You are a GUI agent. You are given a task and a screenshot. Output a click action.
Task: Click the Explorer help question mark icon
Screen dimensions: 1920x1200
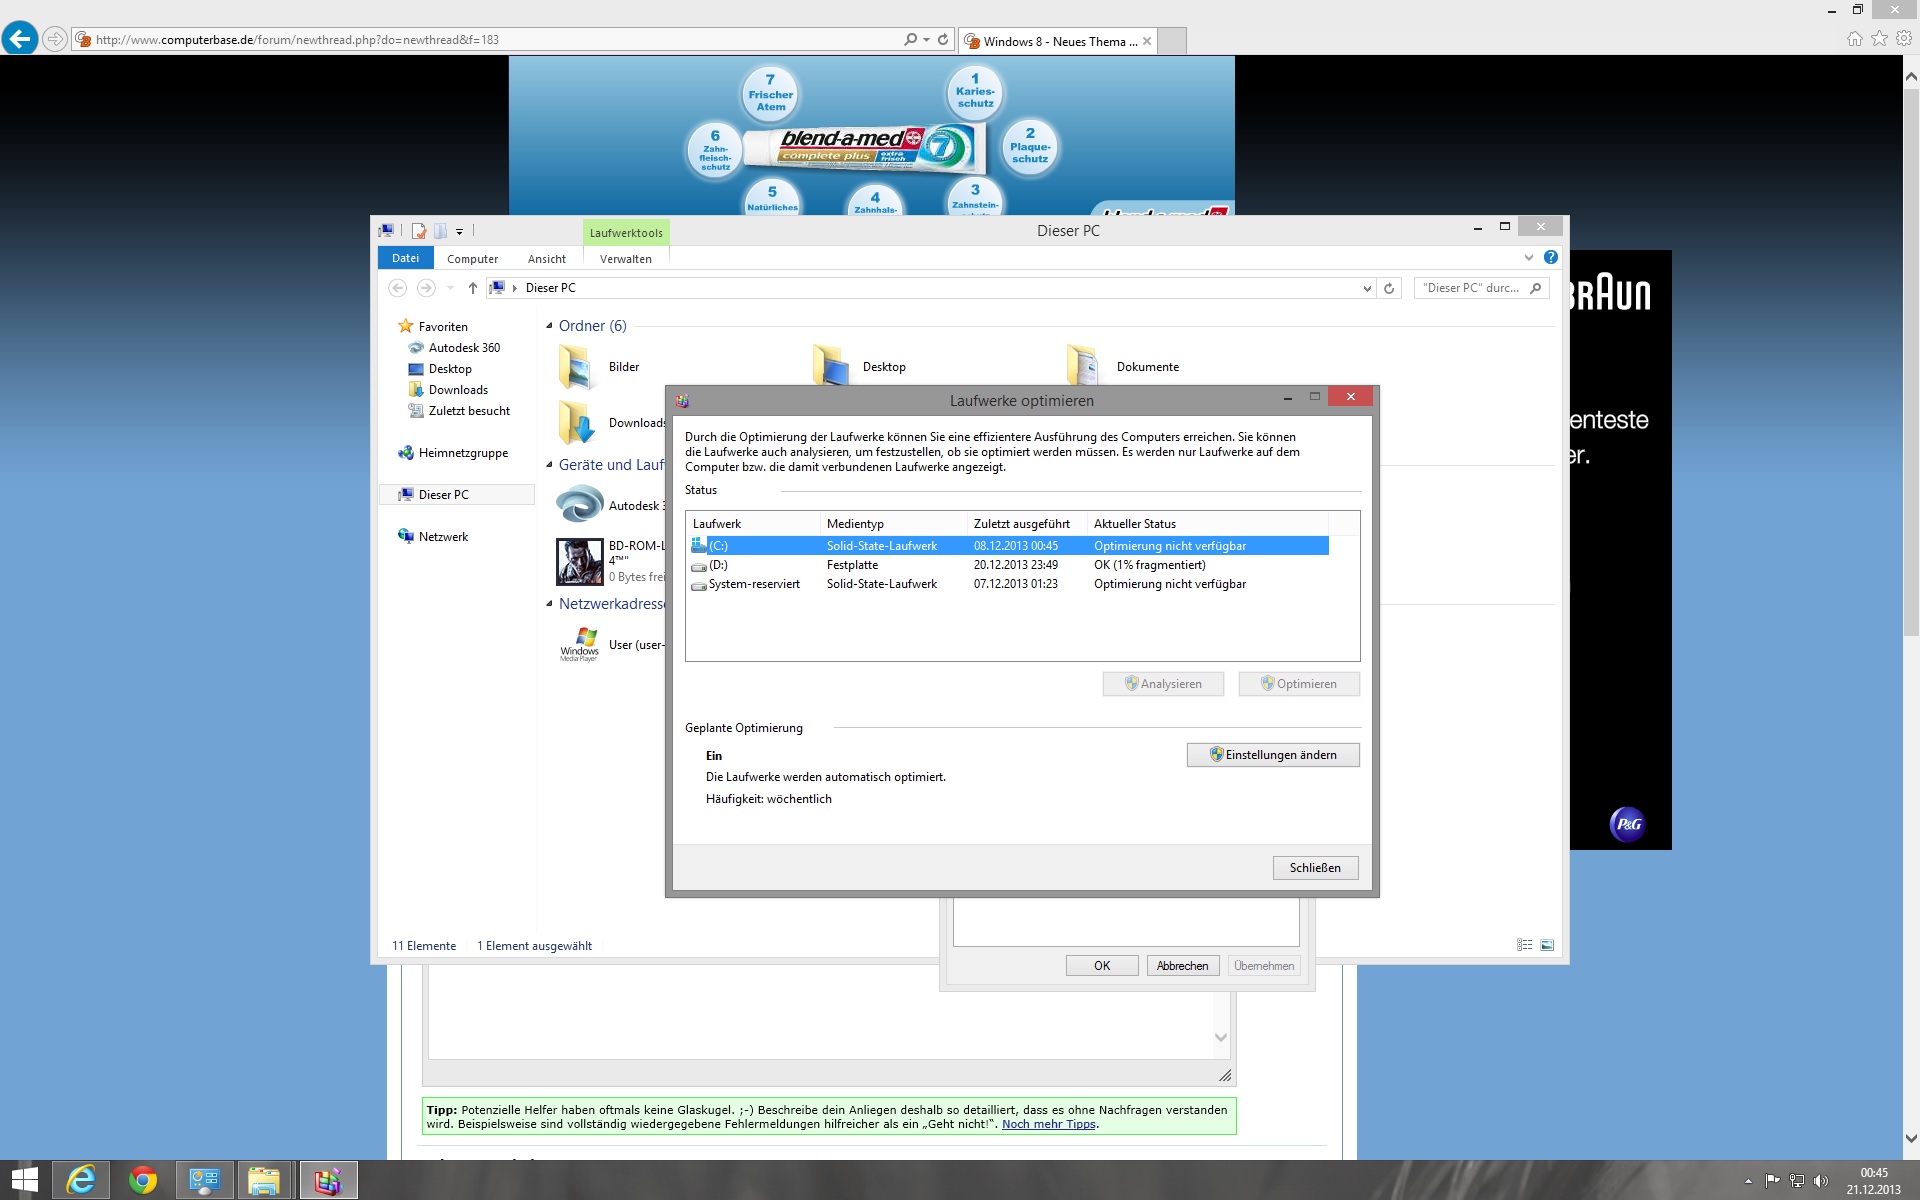point(1550,257)
